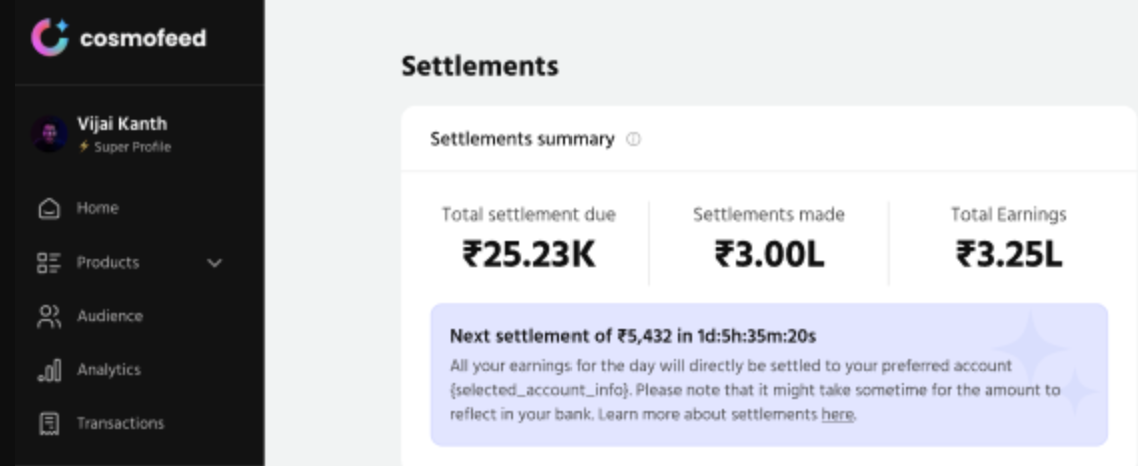Click the Cosmofeed logo icon
1138x466 pixels.
[48, 37]
